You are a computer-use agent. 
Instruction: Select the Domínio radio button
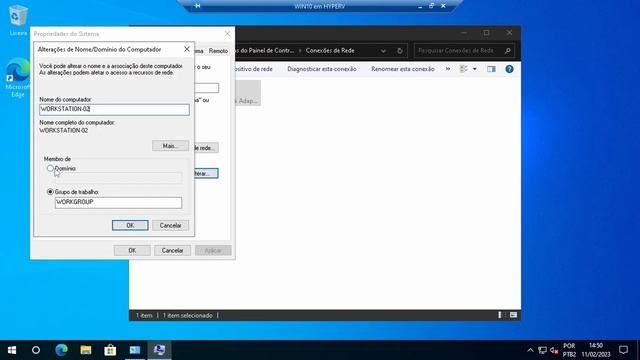click(x=50, y=168)
